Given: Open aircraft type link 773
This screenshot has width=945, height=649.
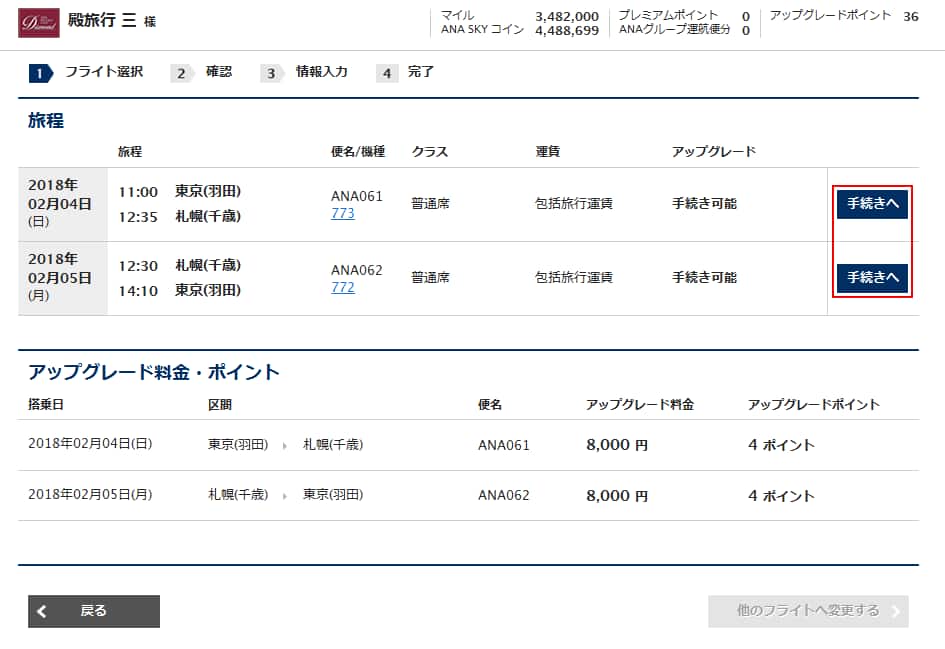Looking at the screenshot, I should 342,213.
